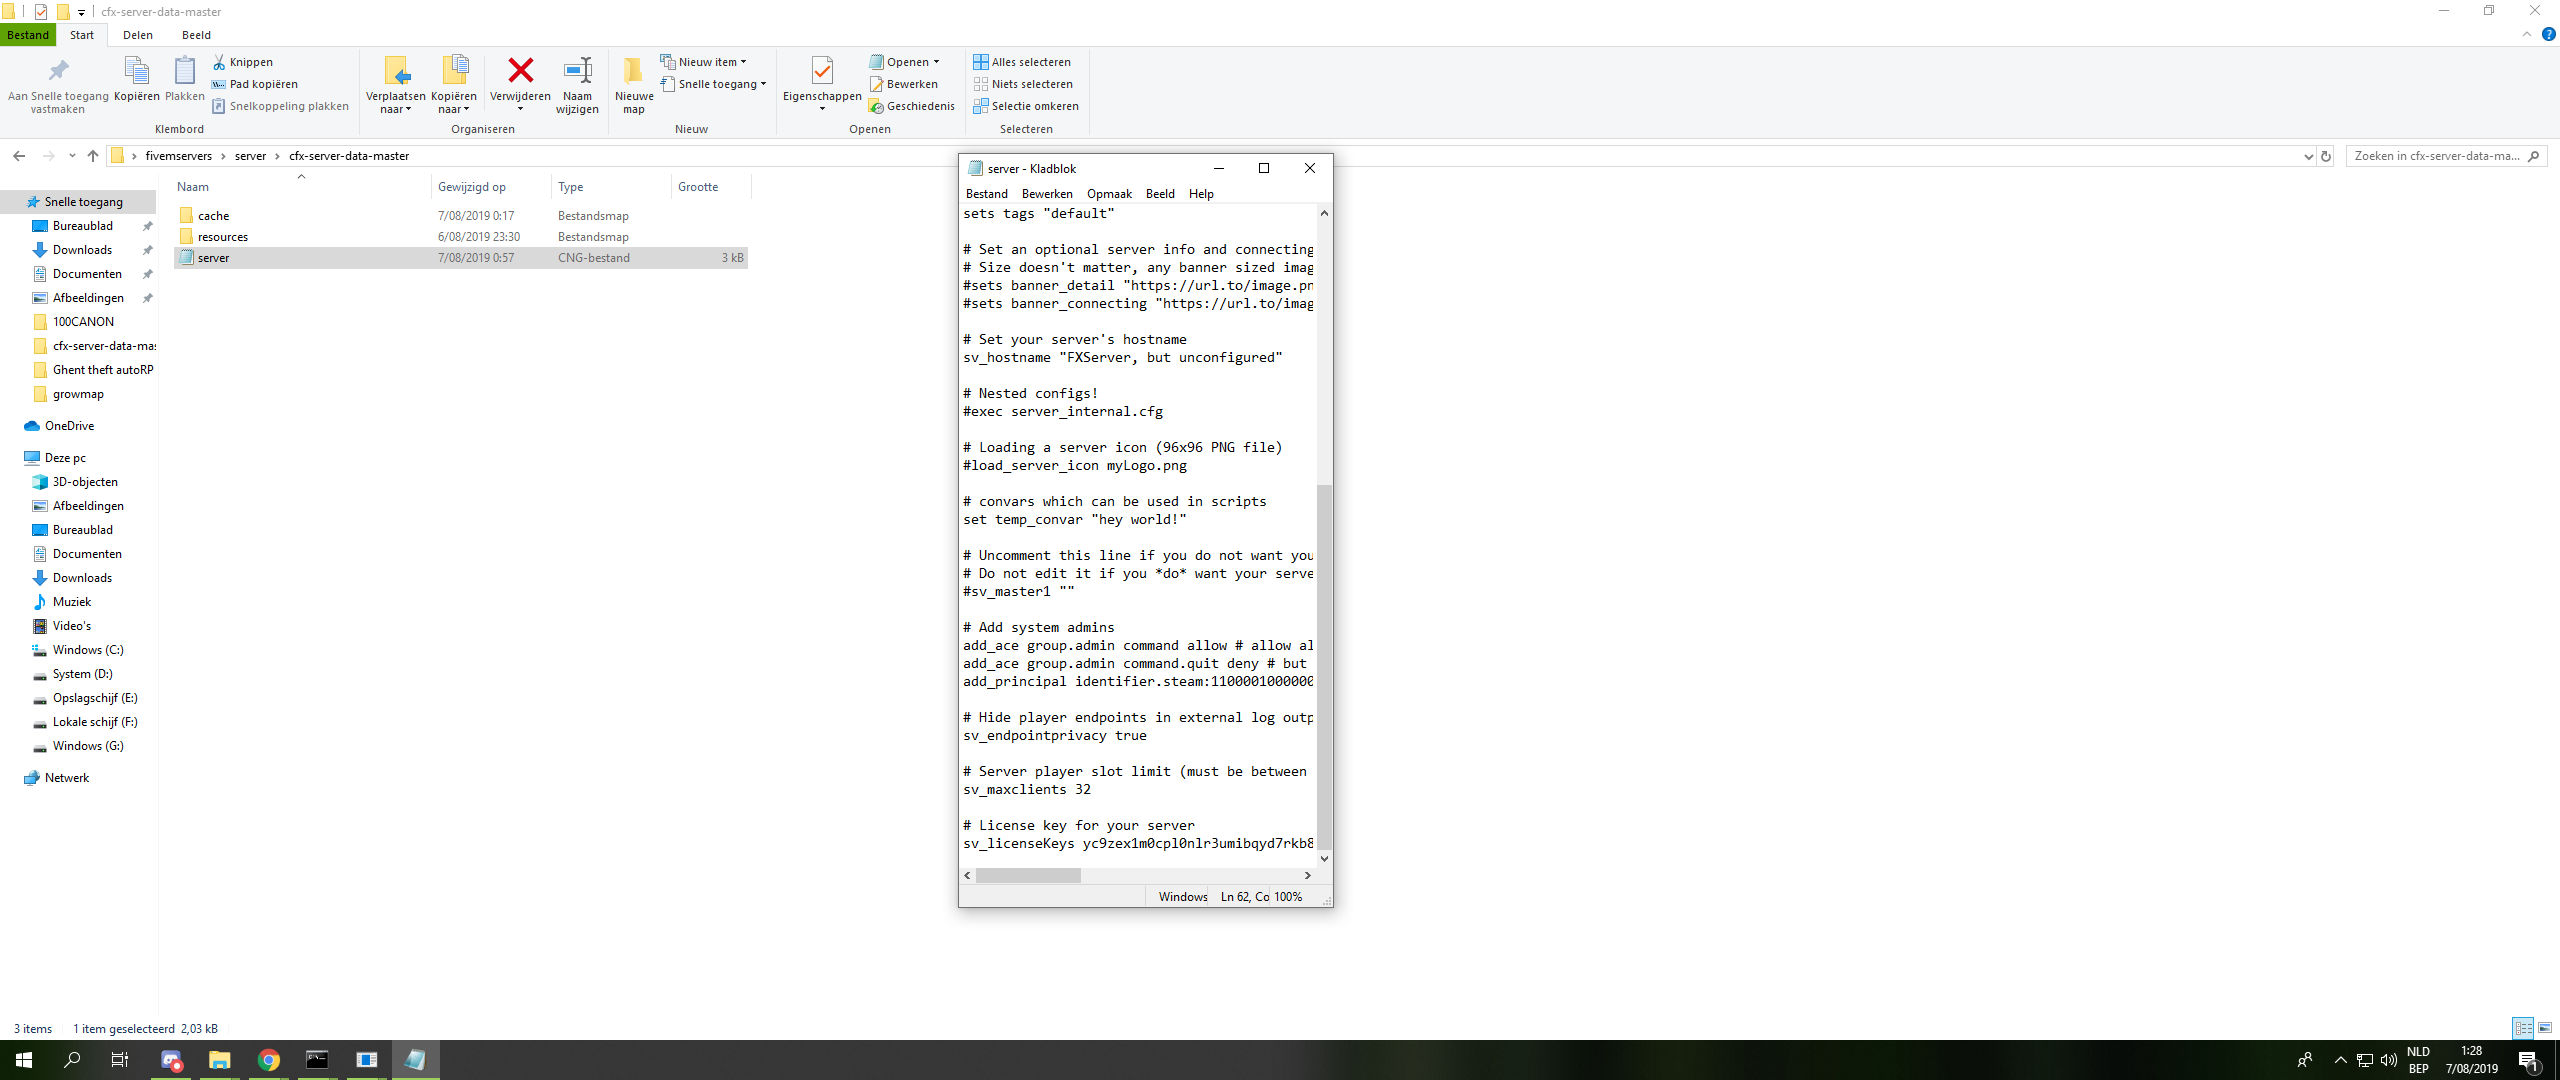Click Alles selecteren icon
The width and height of the screenshot is (2560, 1080).
981,62
